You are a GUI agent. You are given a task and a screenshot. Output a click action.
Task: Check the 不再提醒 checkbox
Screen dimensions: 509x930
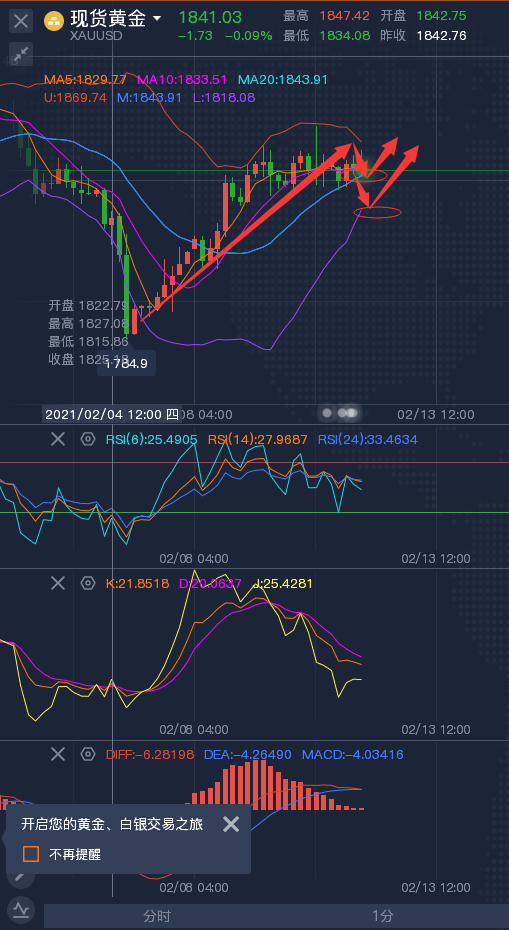click(x=31, y=854)
